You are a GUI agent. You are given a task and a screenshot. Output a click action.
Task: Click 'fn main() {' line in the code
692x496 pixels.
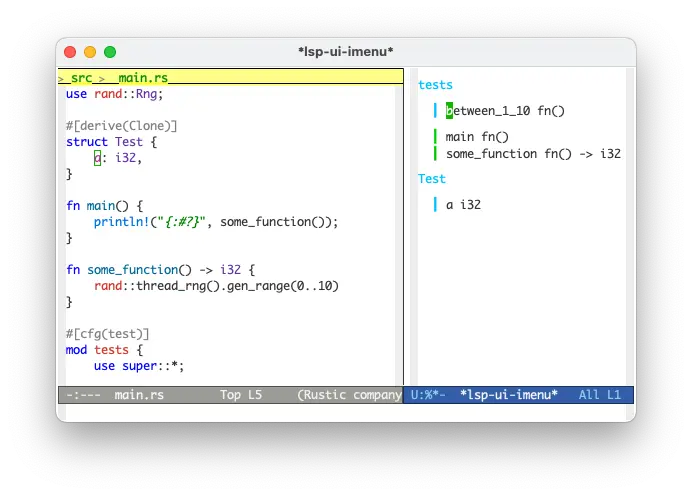point(104,206)
